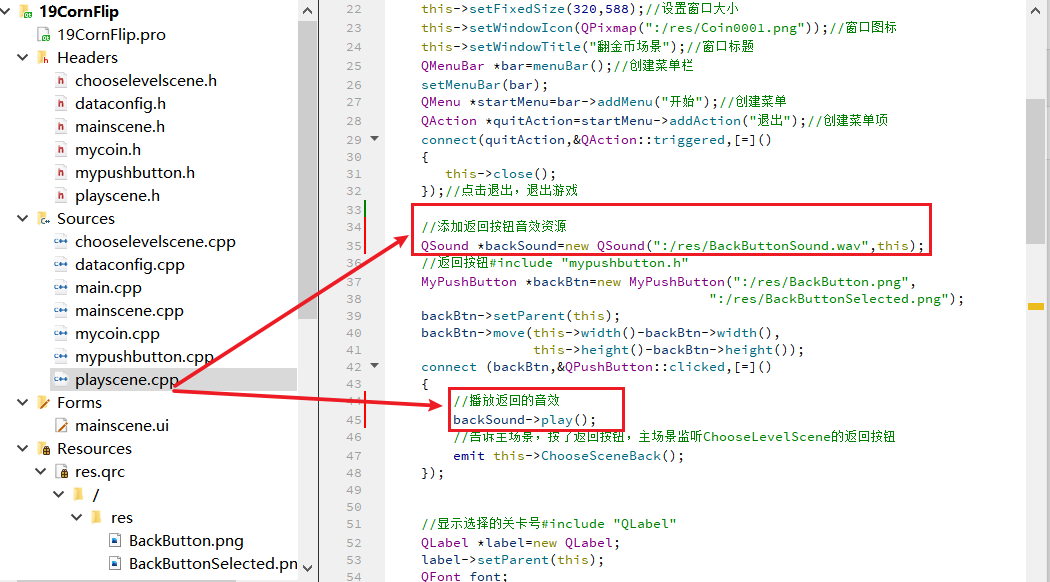Image resolution: width=1050 pixels, height=582 pixels.
Task: Collapse the Headers folder
Action: pyautogui.click(x=22, y=57)
